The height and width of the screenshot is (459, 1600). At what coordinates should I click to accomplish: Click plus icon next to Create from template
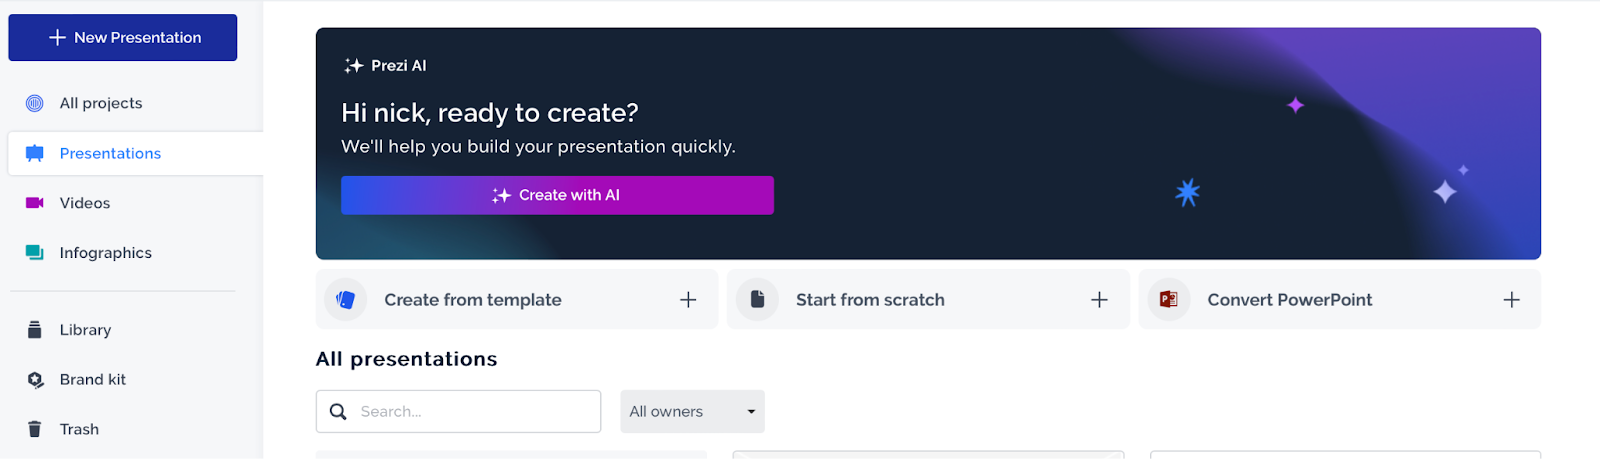(x=688, y=300)
